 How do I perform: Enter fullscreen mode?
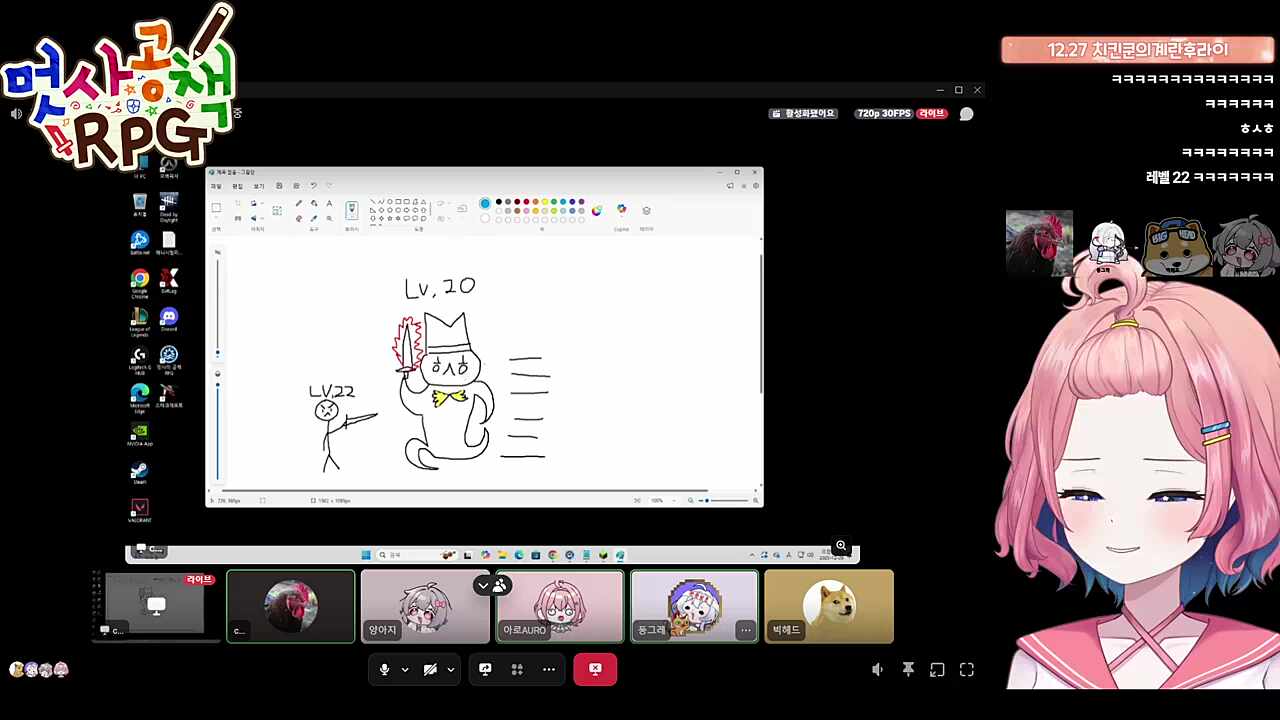[x=966, y=669]
